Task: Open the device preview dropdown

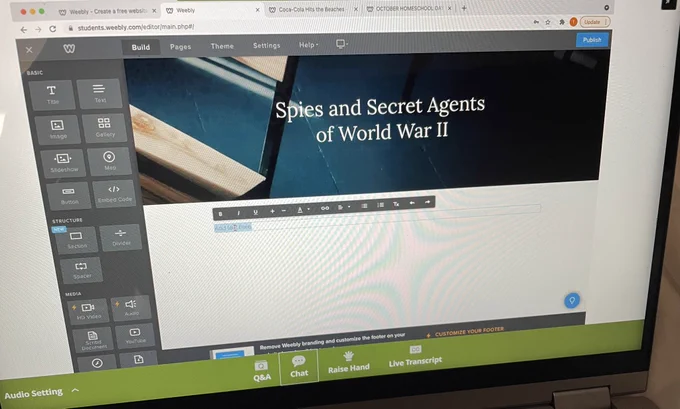Action: coord(342,44)
